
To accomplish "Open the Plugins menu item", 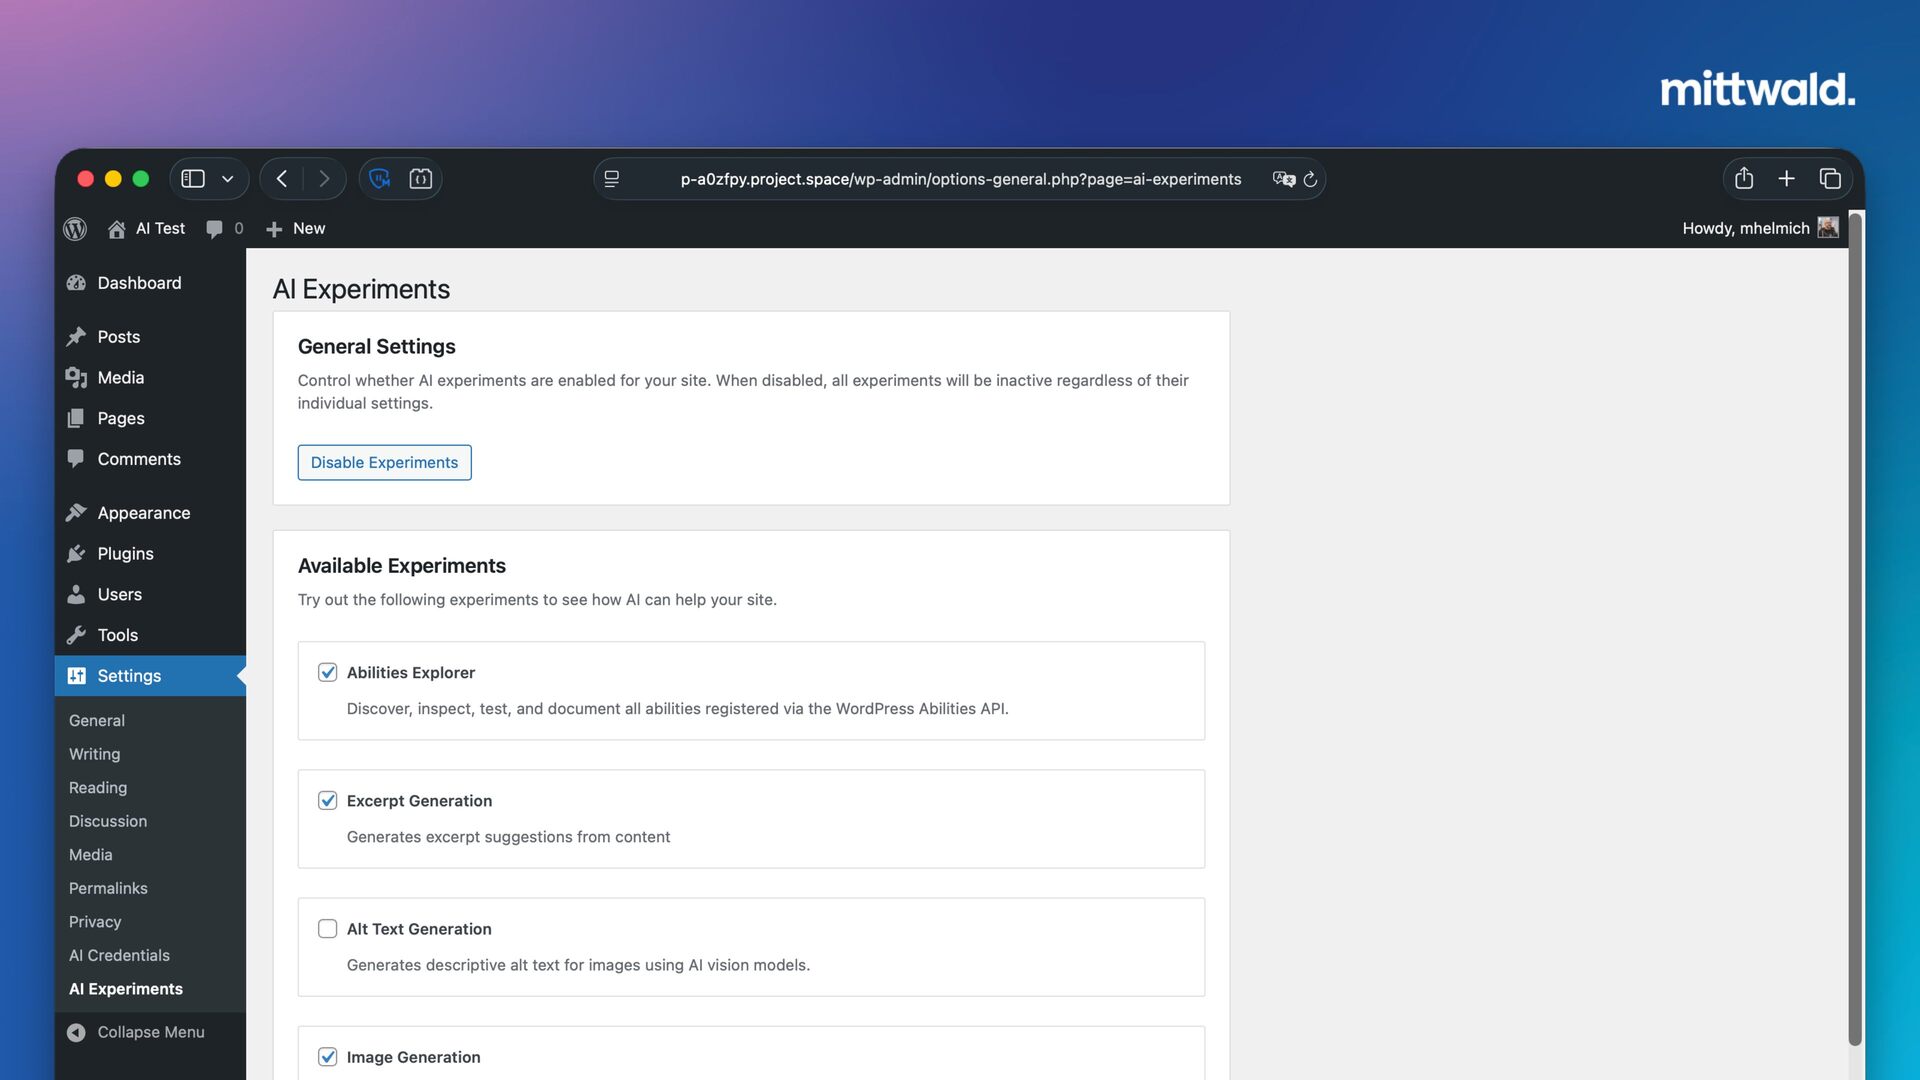I will (x=125, y=553).
